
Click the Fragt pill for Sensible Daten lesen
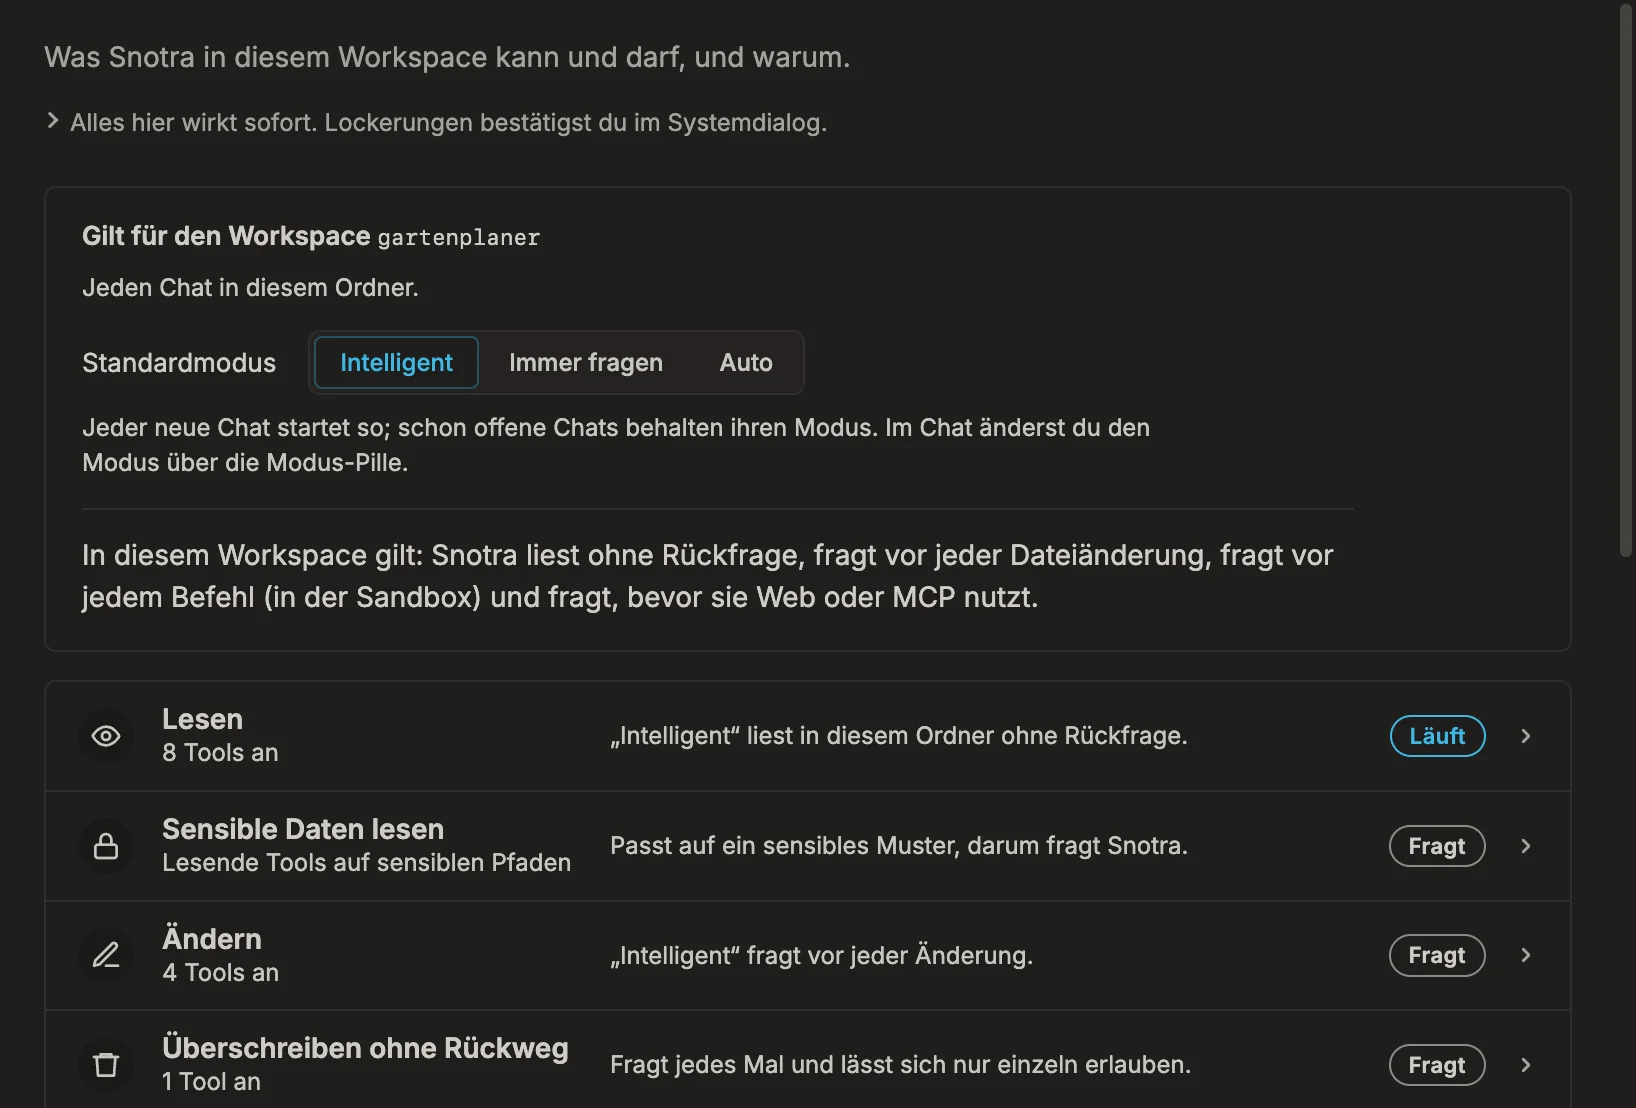pos(1437,846)
